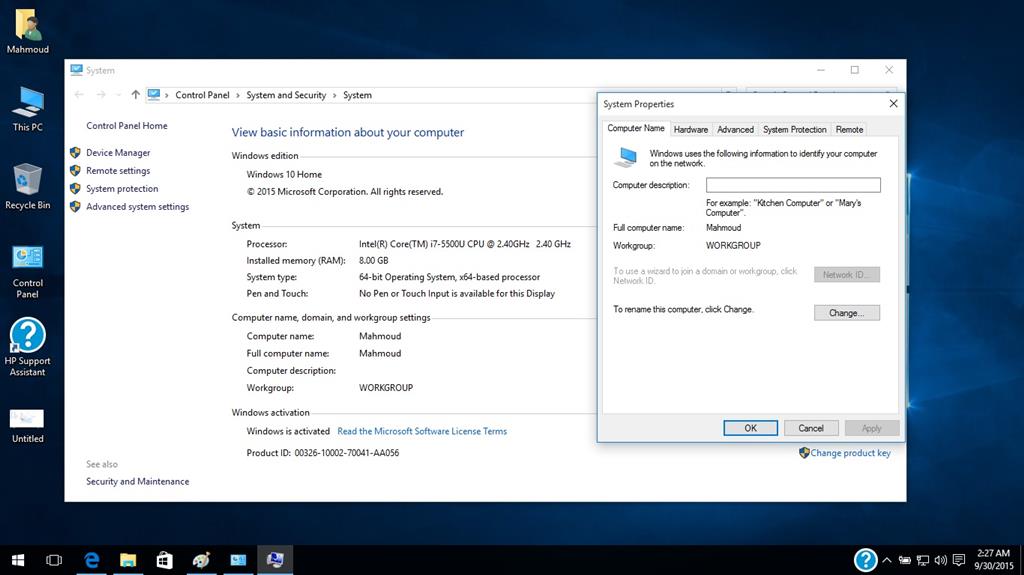Minimize the System window
The width and height of the screenshot is (1024, 575).
[x=821, y=70]
